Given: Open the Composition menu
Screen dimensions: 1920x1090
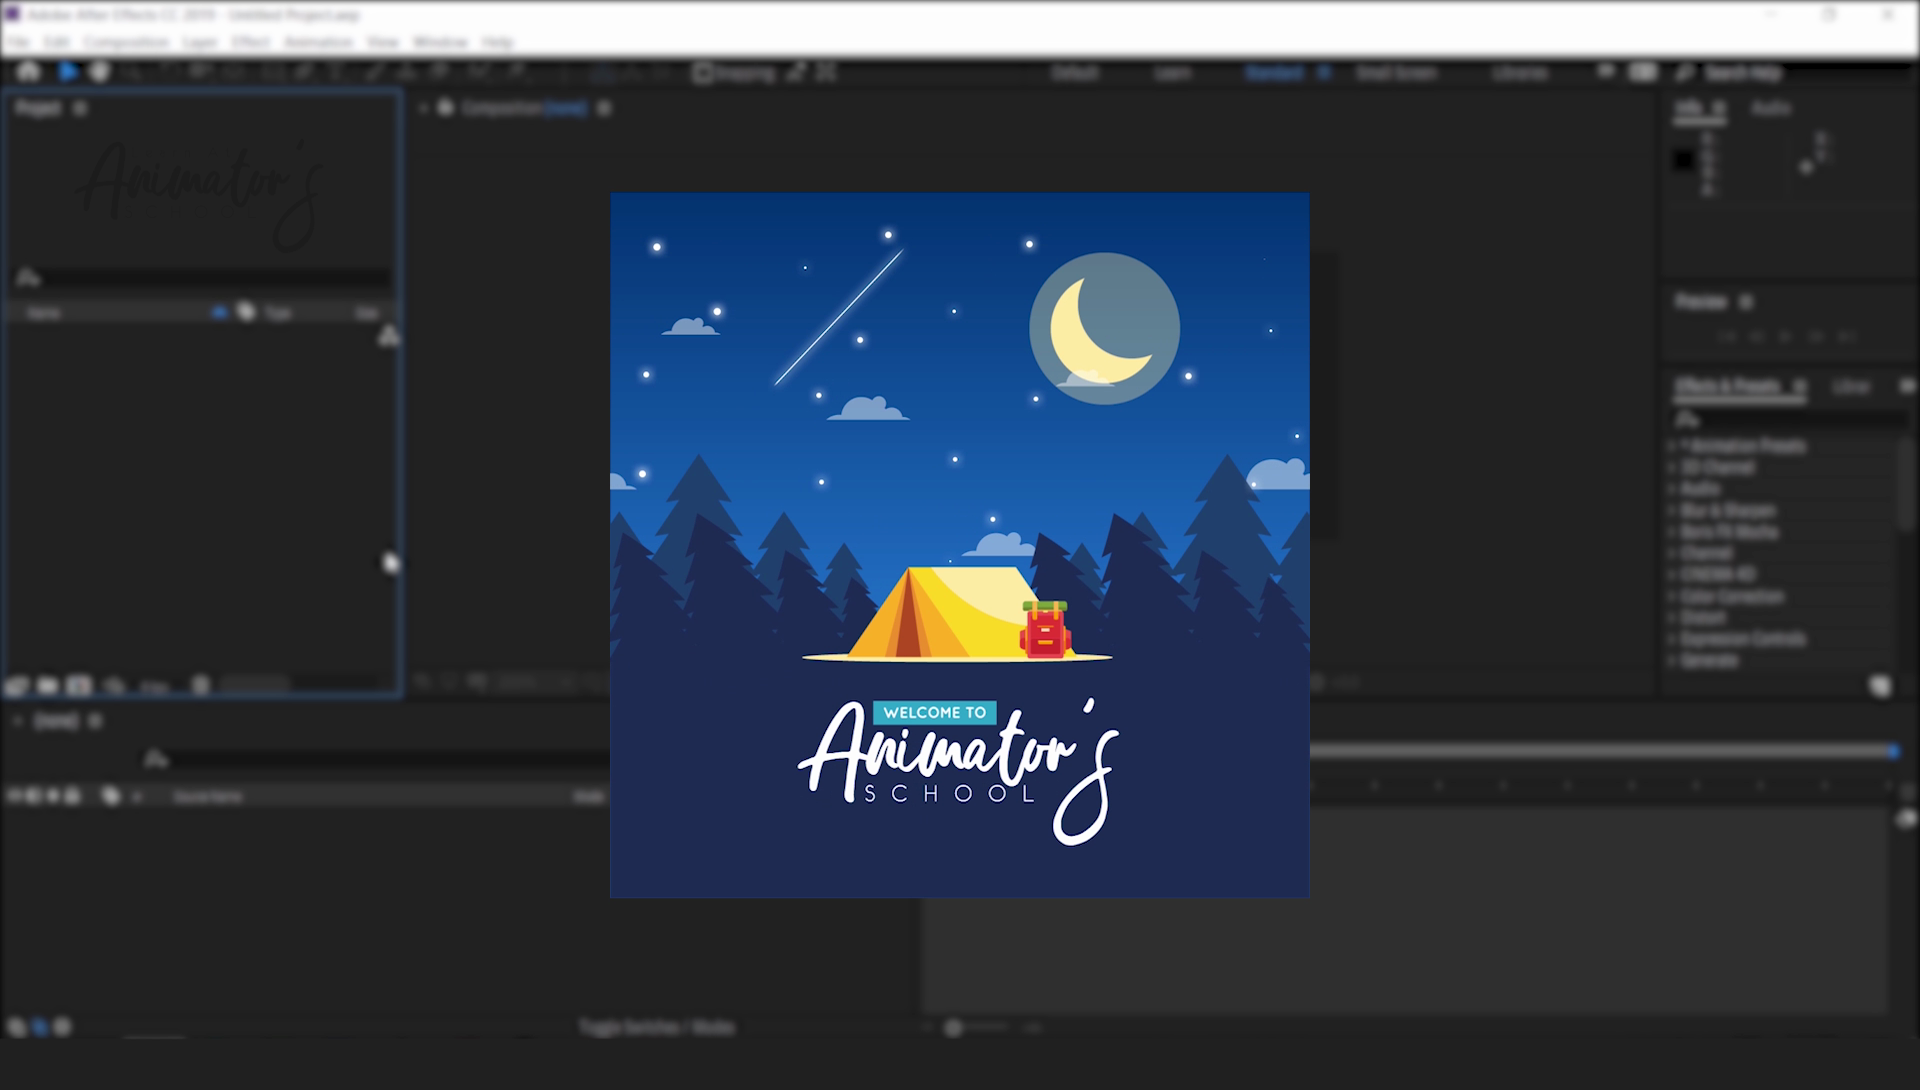Looking at the screenshot, I should coord(126,42).
